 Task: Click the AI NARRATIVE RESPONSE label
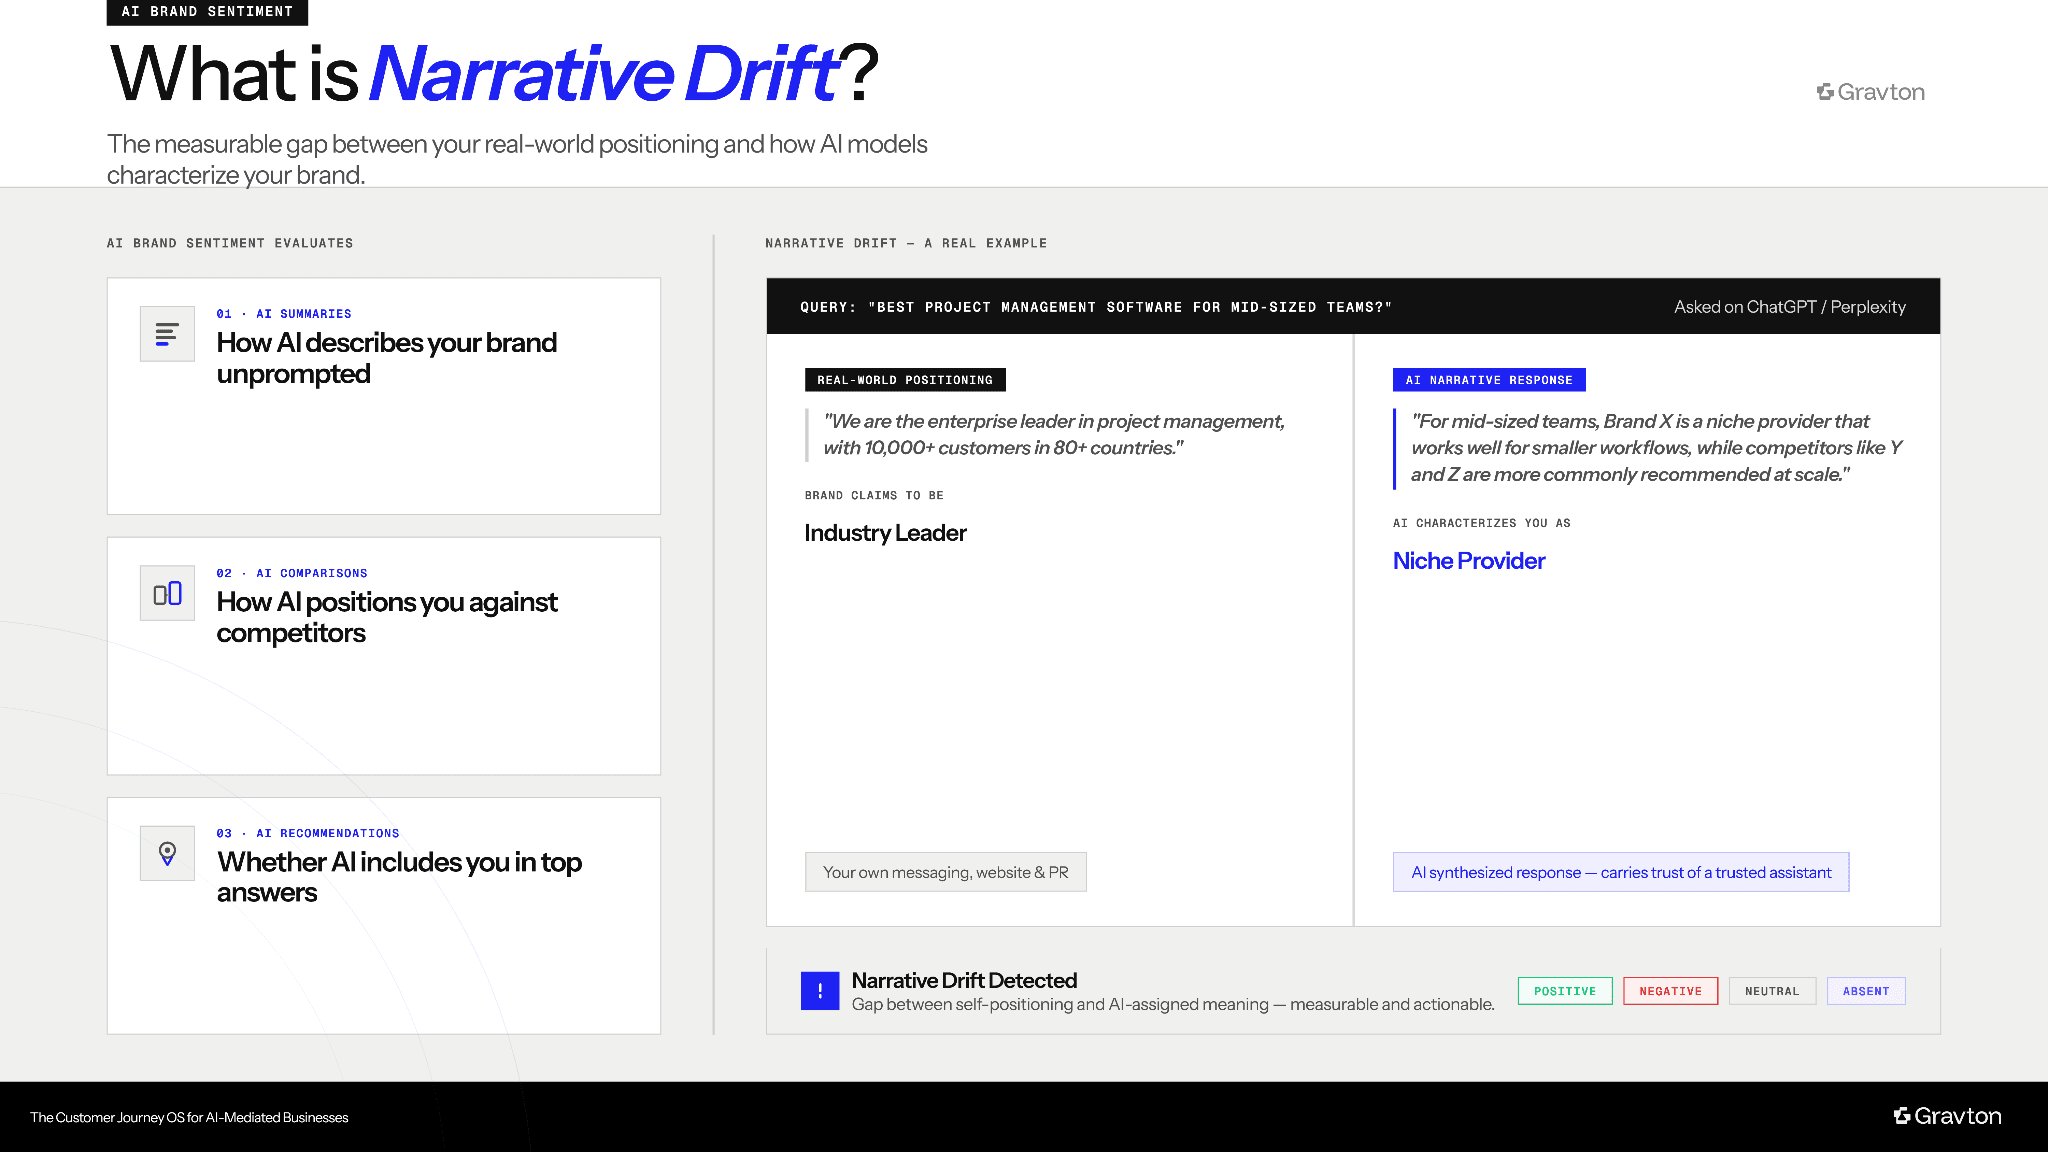pos(1488,380)
